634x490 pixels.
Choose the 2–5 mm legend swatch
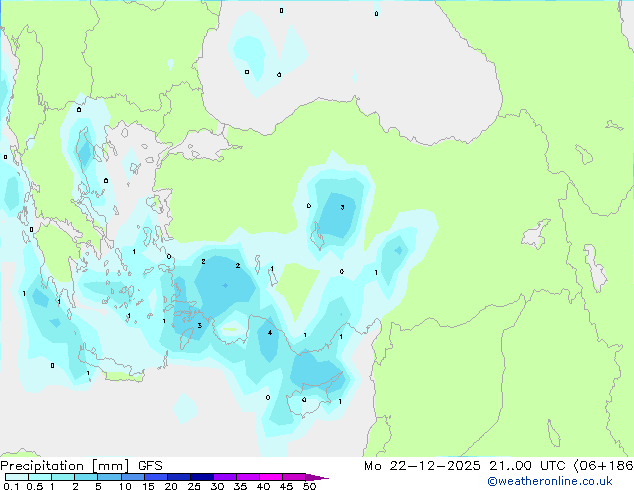click(x=86, y=477)
